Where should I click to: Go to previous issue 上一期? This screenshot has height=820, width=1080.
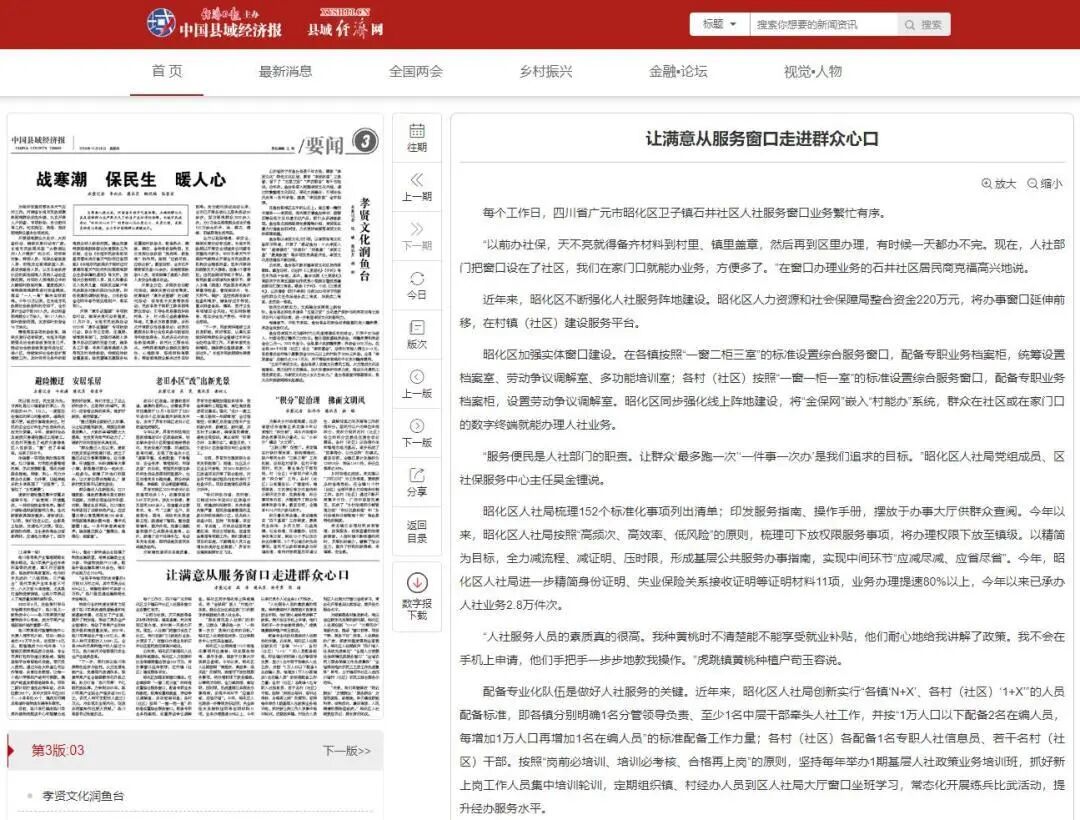pyautogui.click(x=417, y=187)
